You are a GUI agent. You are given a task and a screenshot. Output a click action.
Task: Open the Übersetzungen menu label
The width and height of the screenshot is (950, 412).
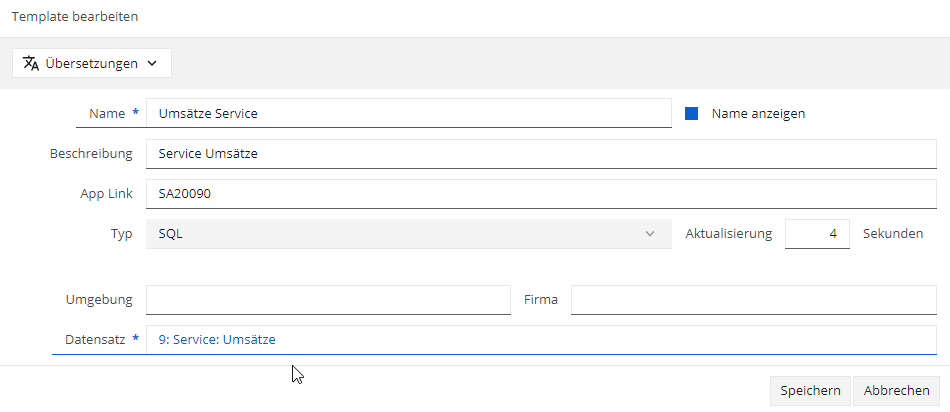[91, 63]
